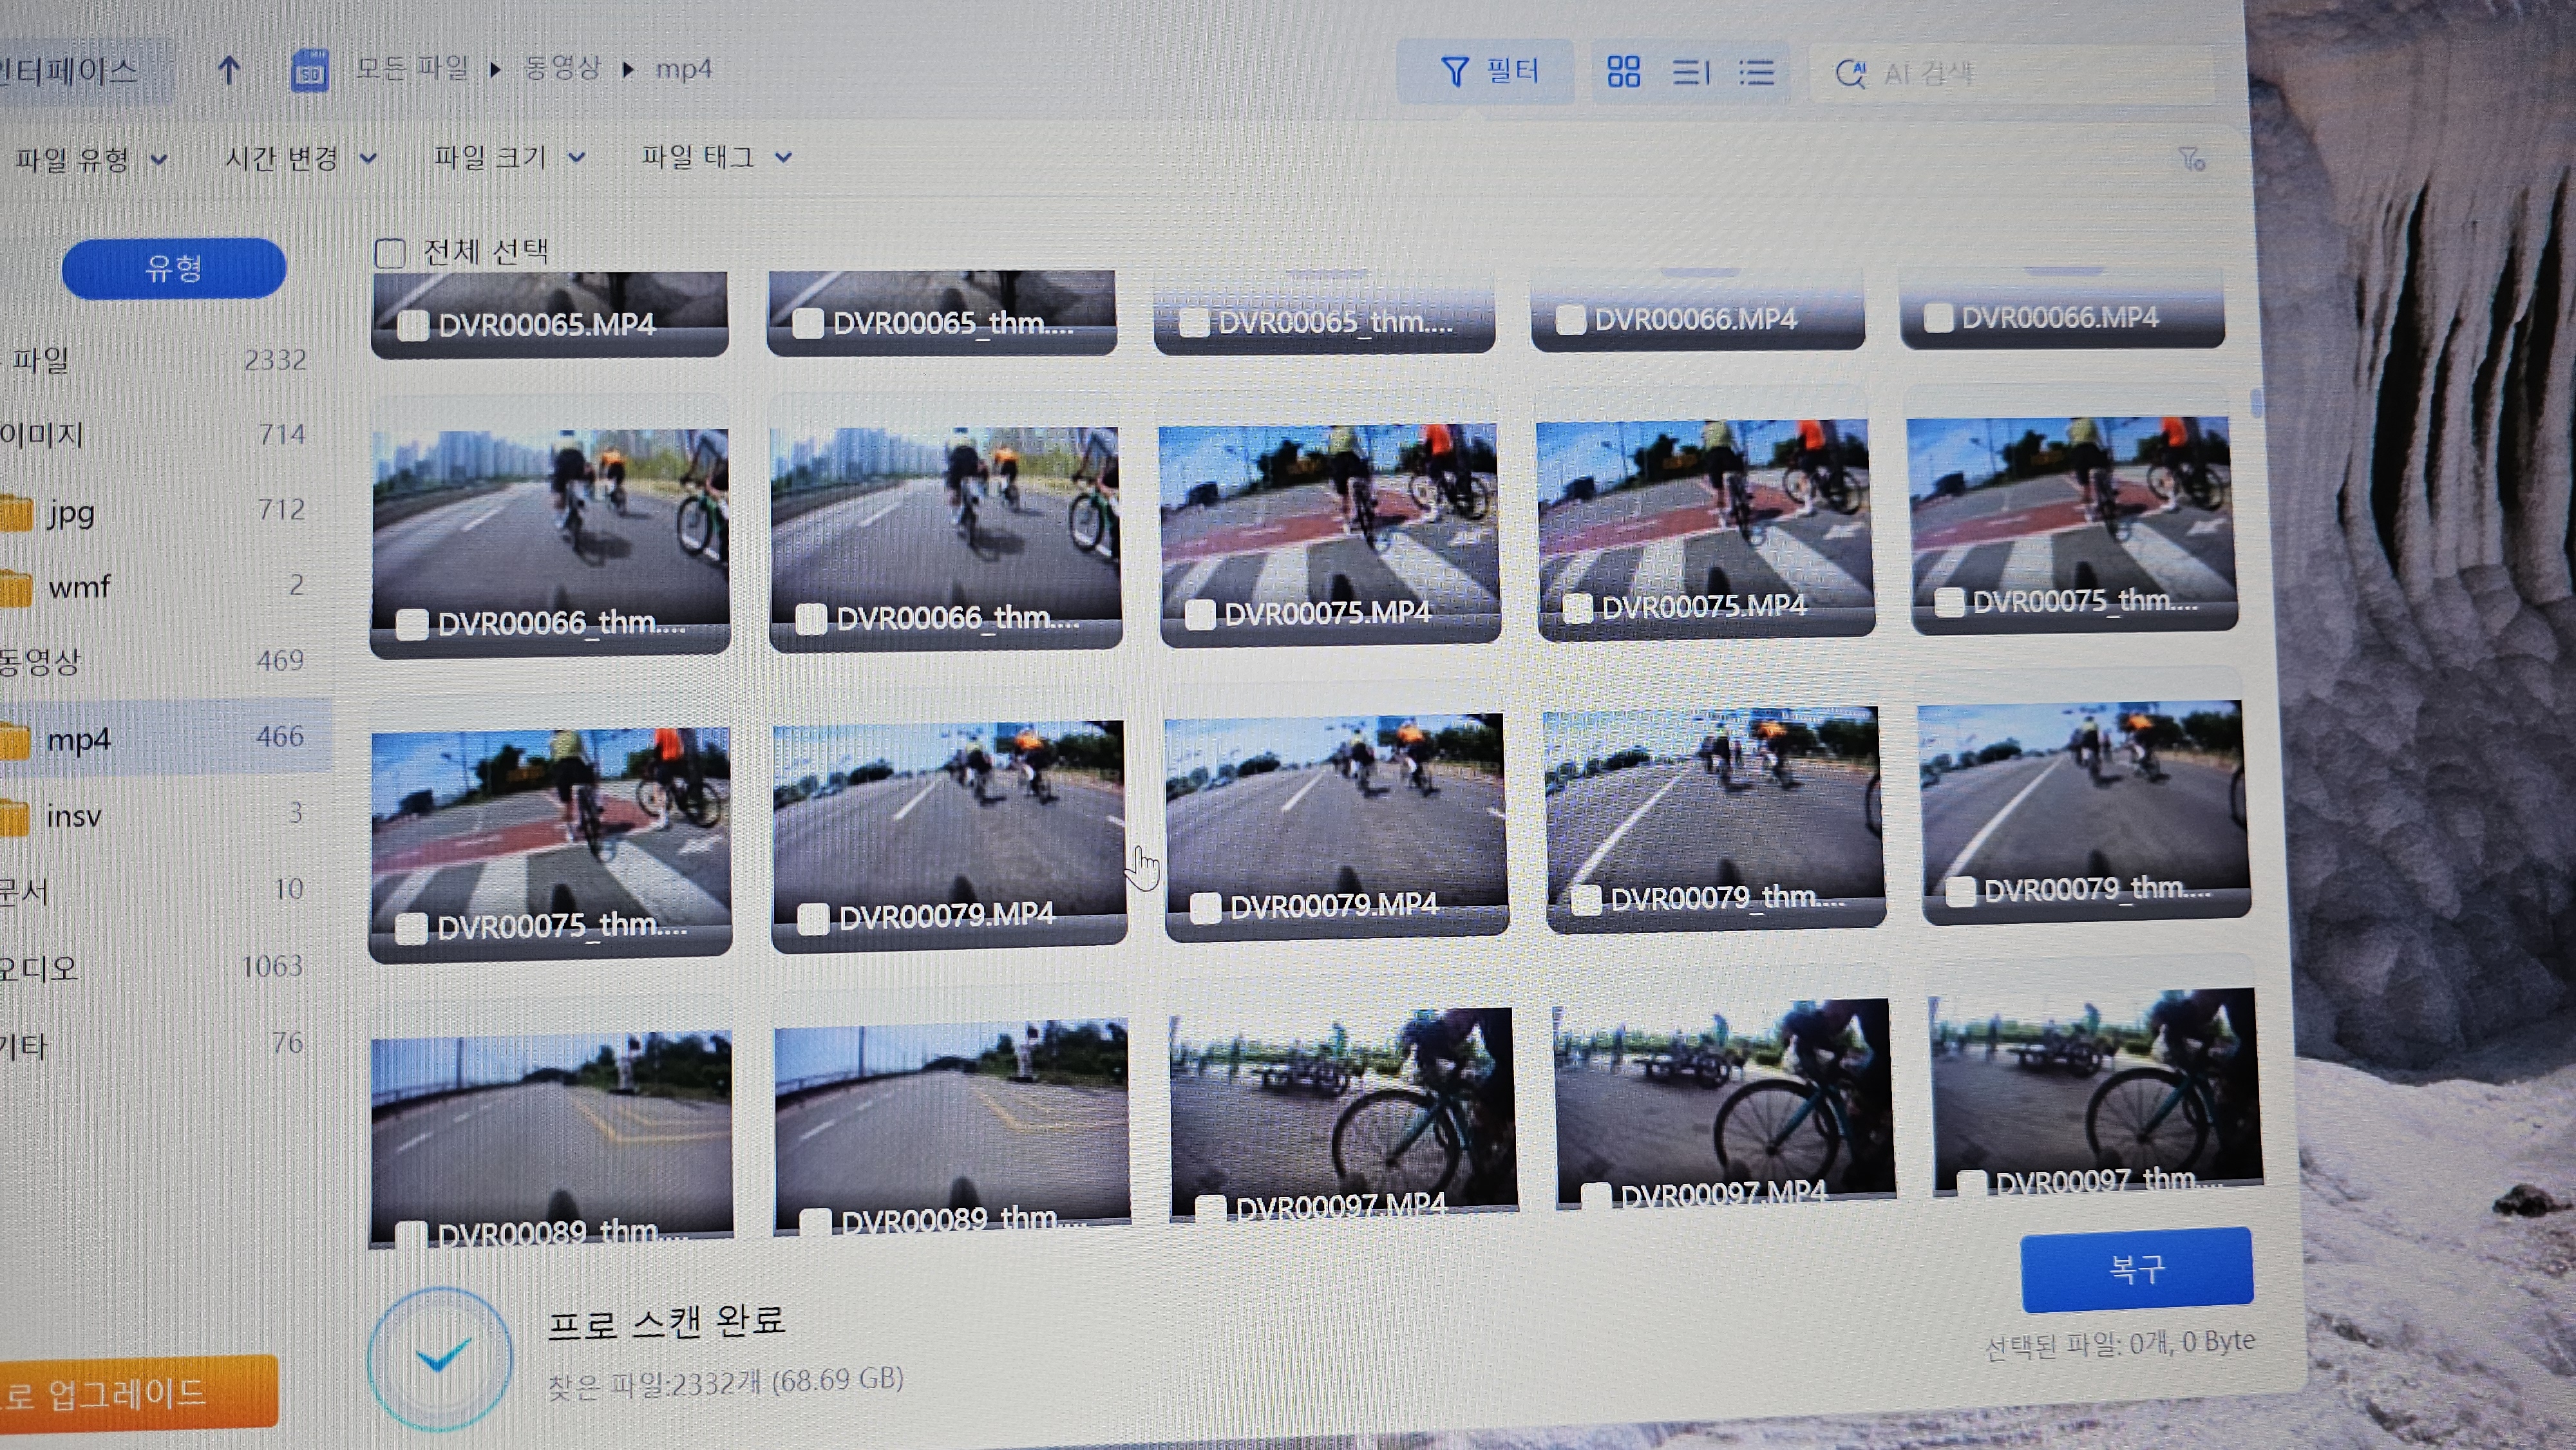Check the first DVR00079.MP4 checkbox
Image resolution: width=2576 pixels, height=1450 pixels.
tap(813, 918)
